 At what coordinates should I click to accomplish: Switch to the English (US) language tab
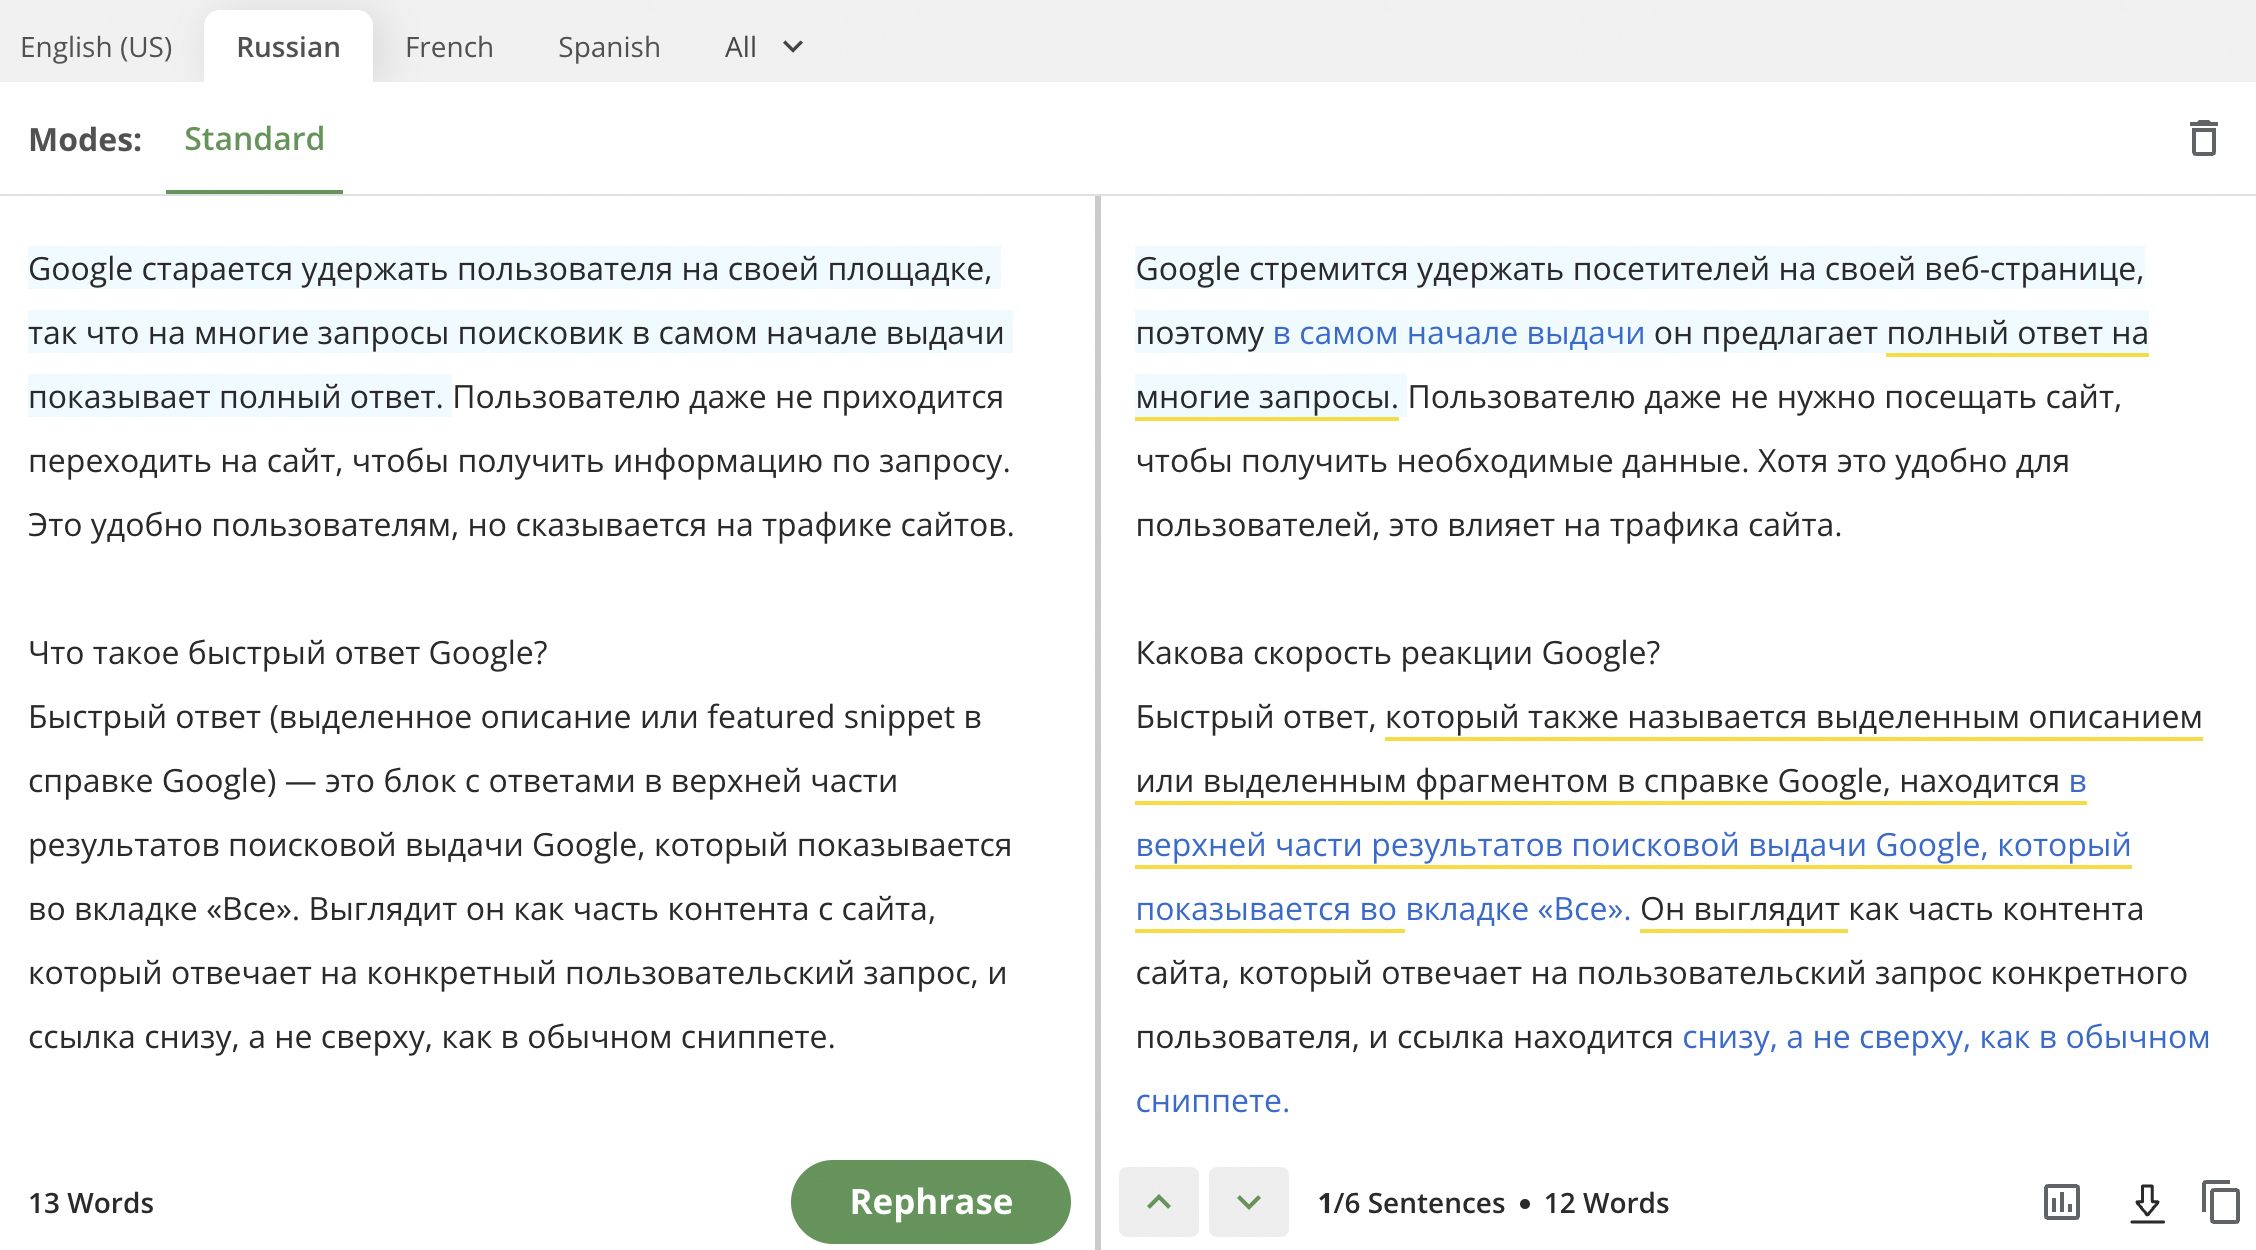click(96, 46)
